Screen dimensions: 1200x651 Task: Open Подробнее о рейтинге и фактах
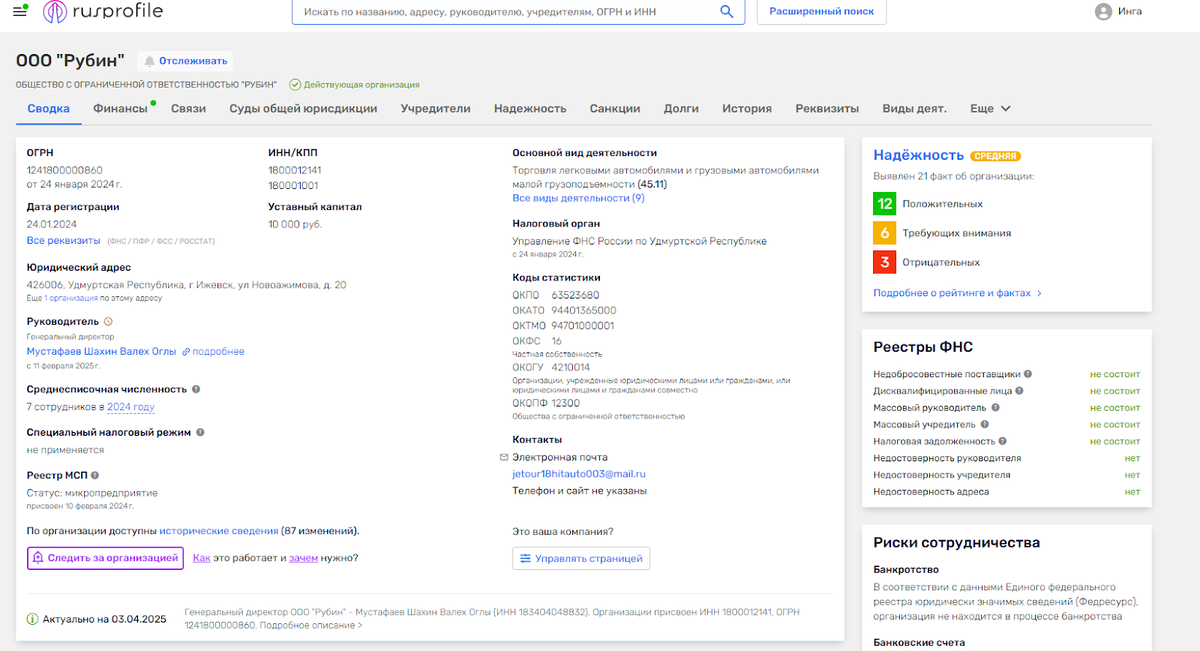point(957,293)
